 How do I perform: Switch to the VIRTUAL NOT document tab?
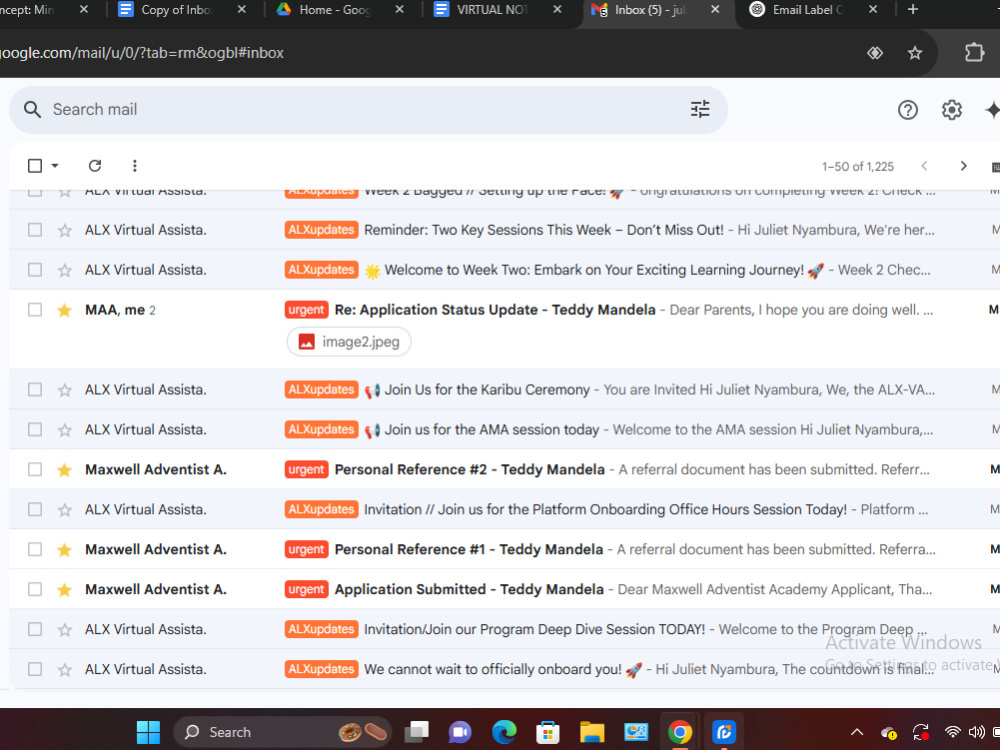499,10
